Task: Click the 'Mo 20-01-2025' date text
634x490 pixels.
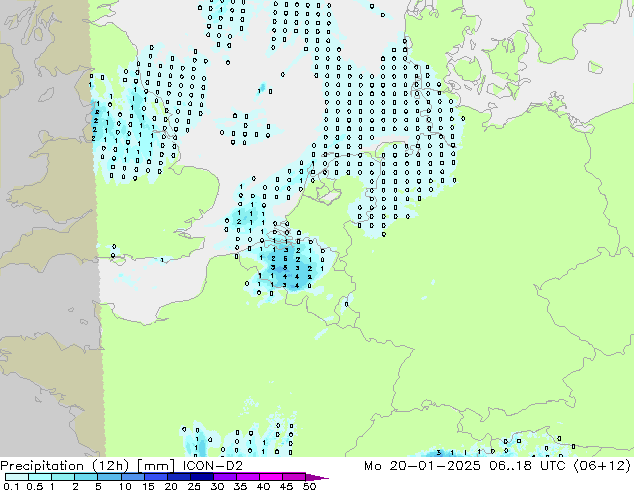Action: coord(423,466)
